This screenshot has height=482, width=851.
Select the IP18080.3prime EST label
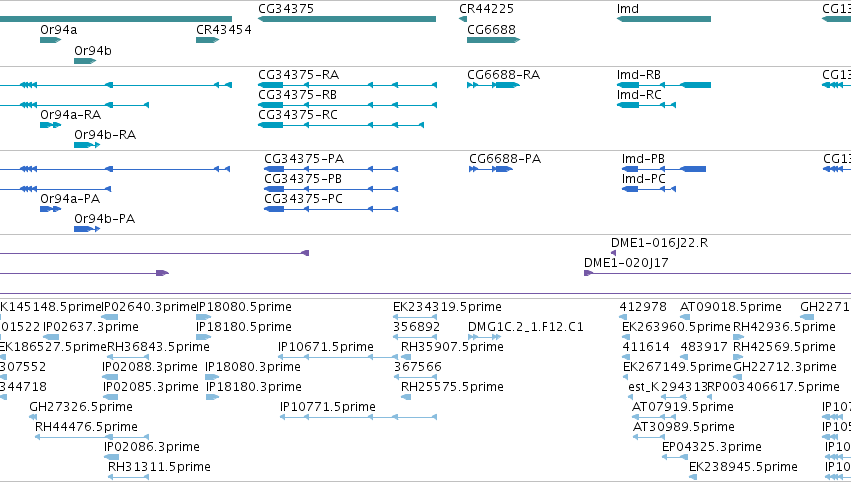[253, 367]
